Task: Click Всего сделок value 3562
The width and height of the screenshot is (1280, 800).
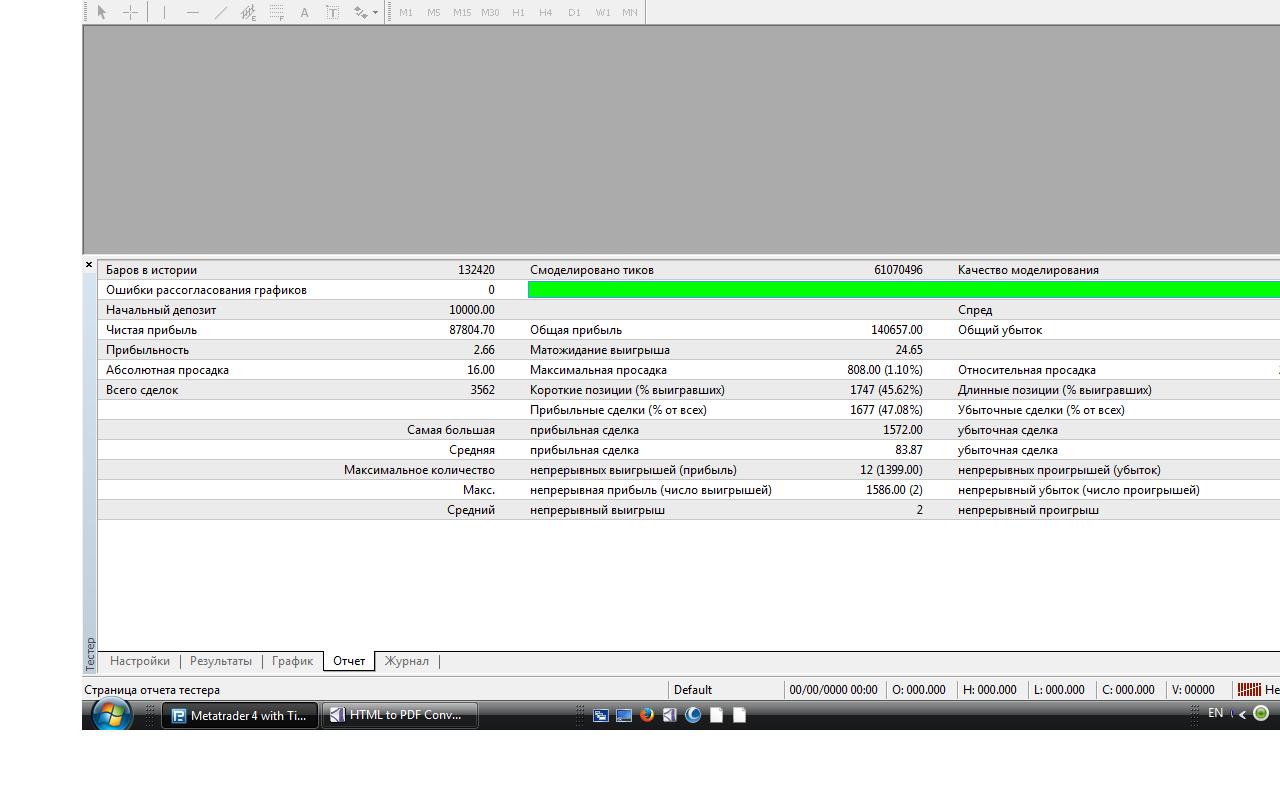Action: 482,390
